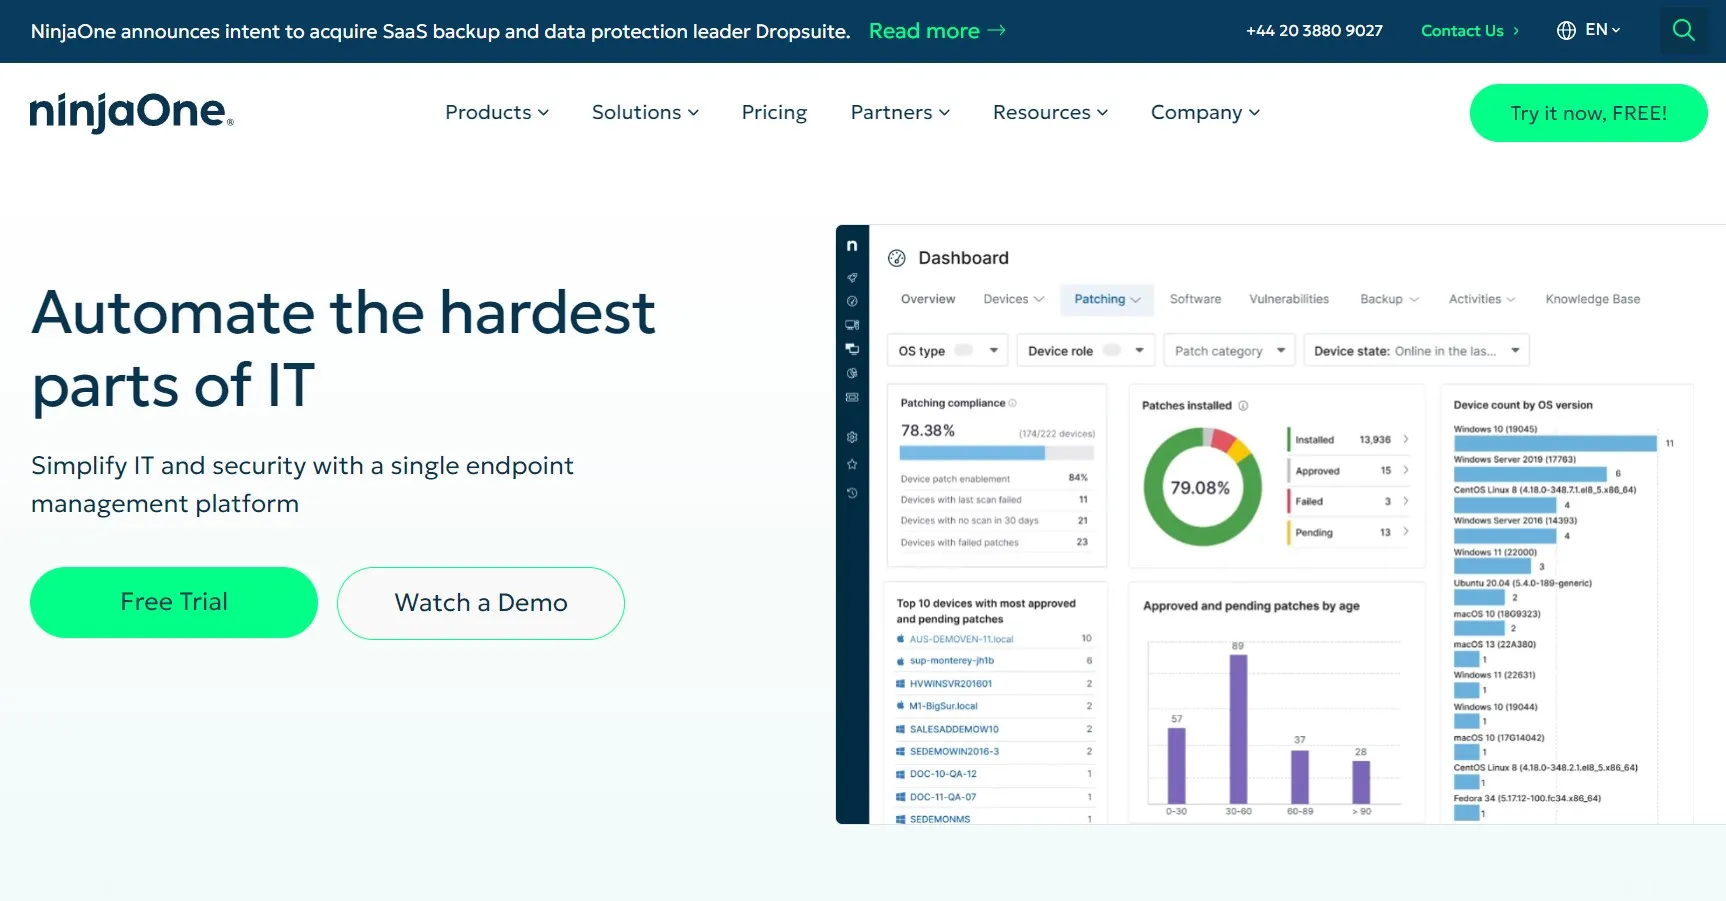
Task: Select device DOC-10-QA-12
Action: point(943,774)
